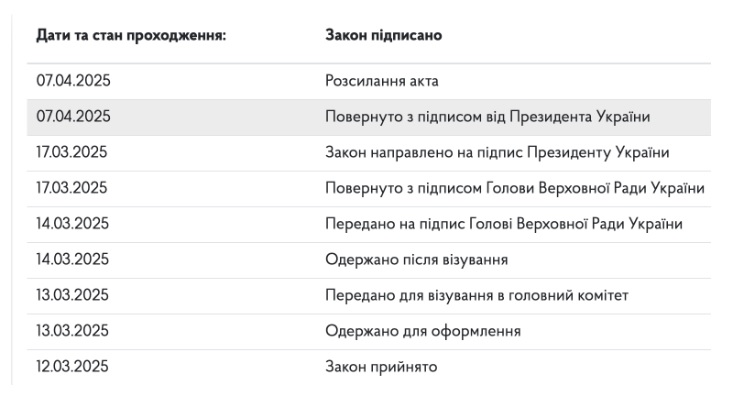Click the 'Розсилання акта' status row

coord(369,81)
